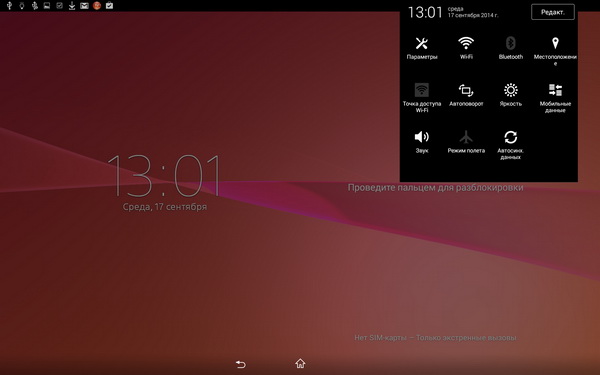Tap the Звук sound icon

click(422, 142)
